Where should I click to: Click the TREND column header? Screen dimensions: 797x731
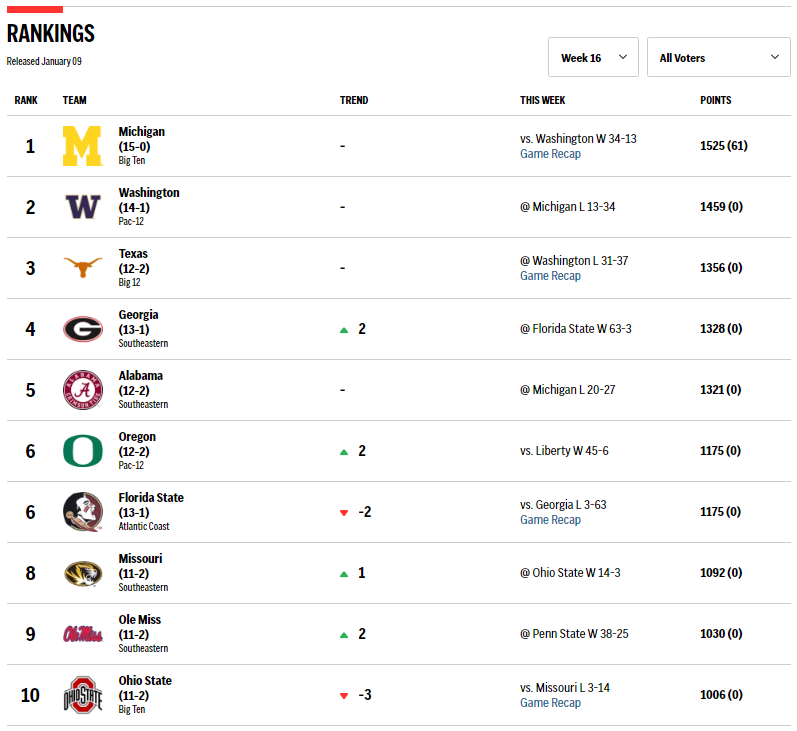point(354,100)
